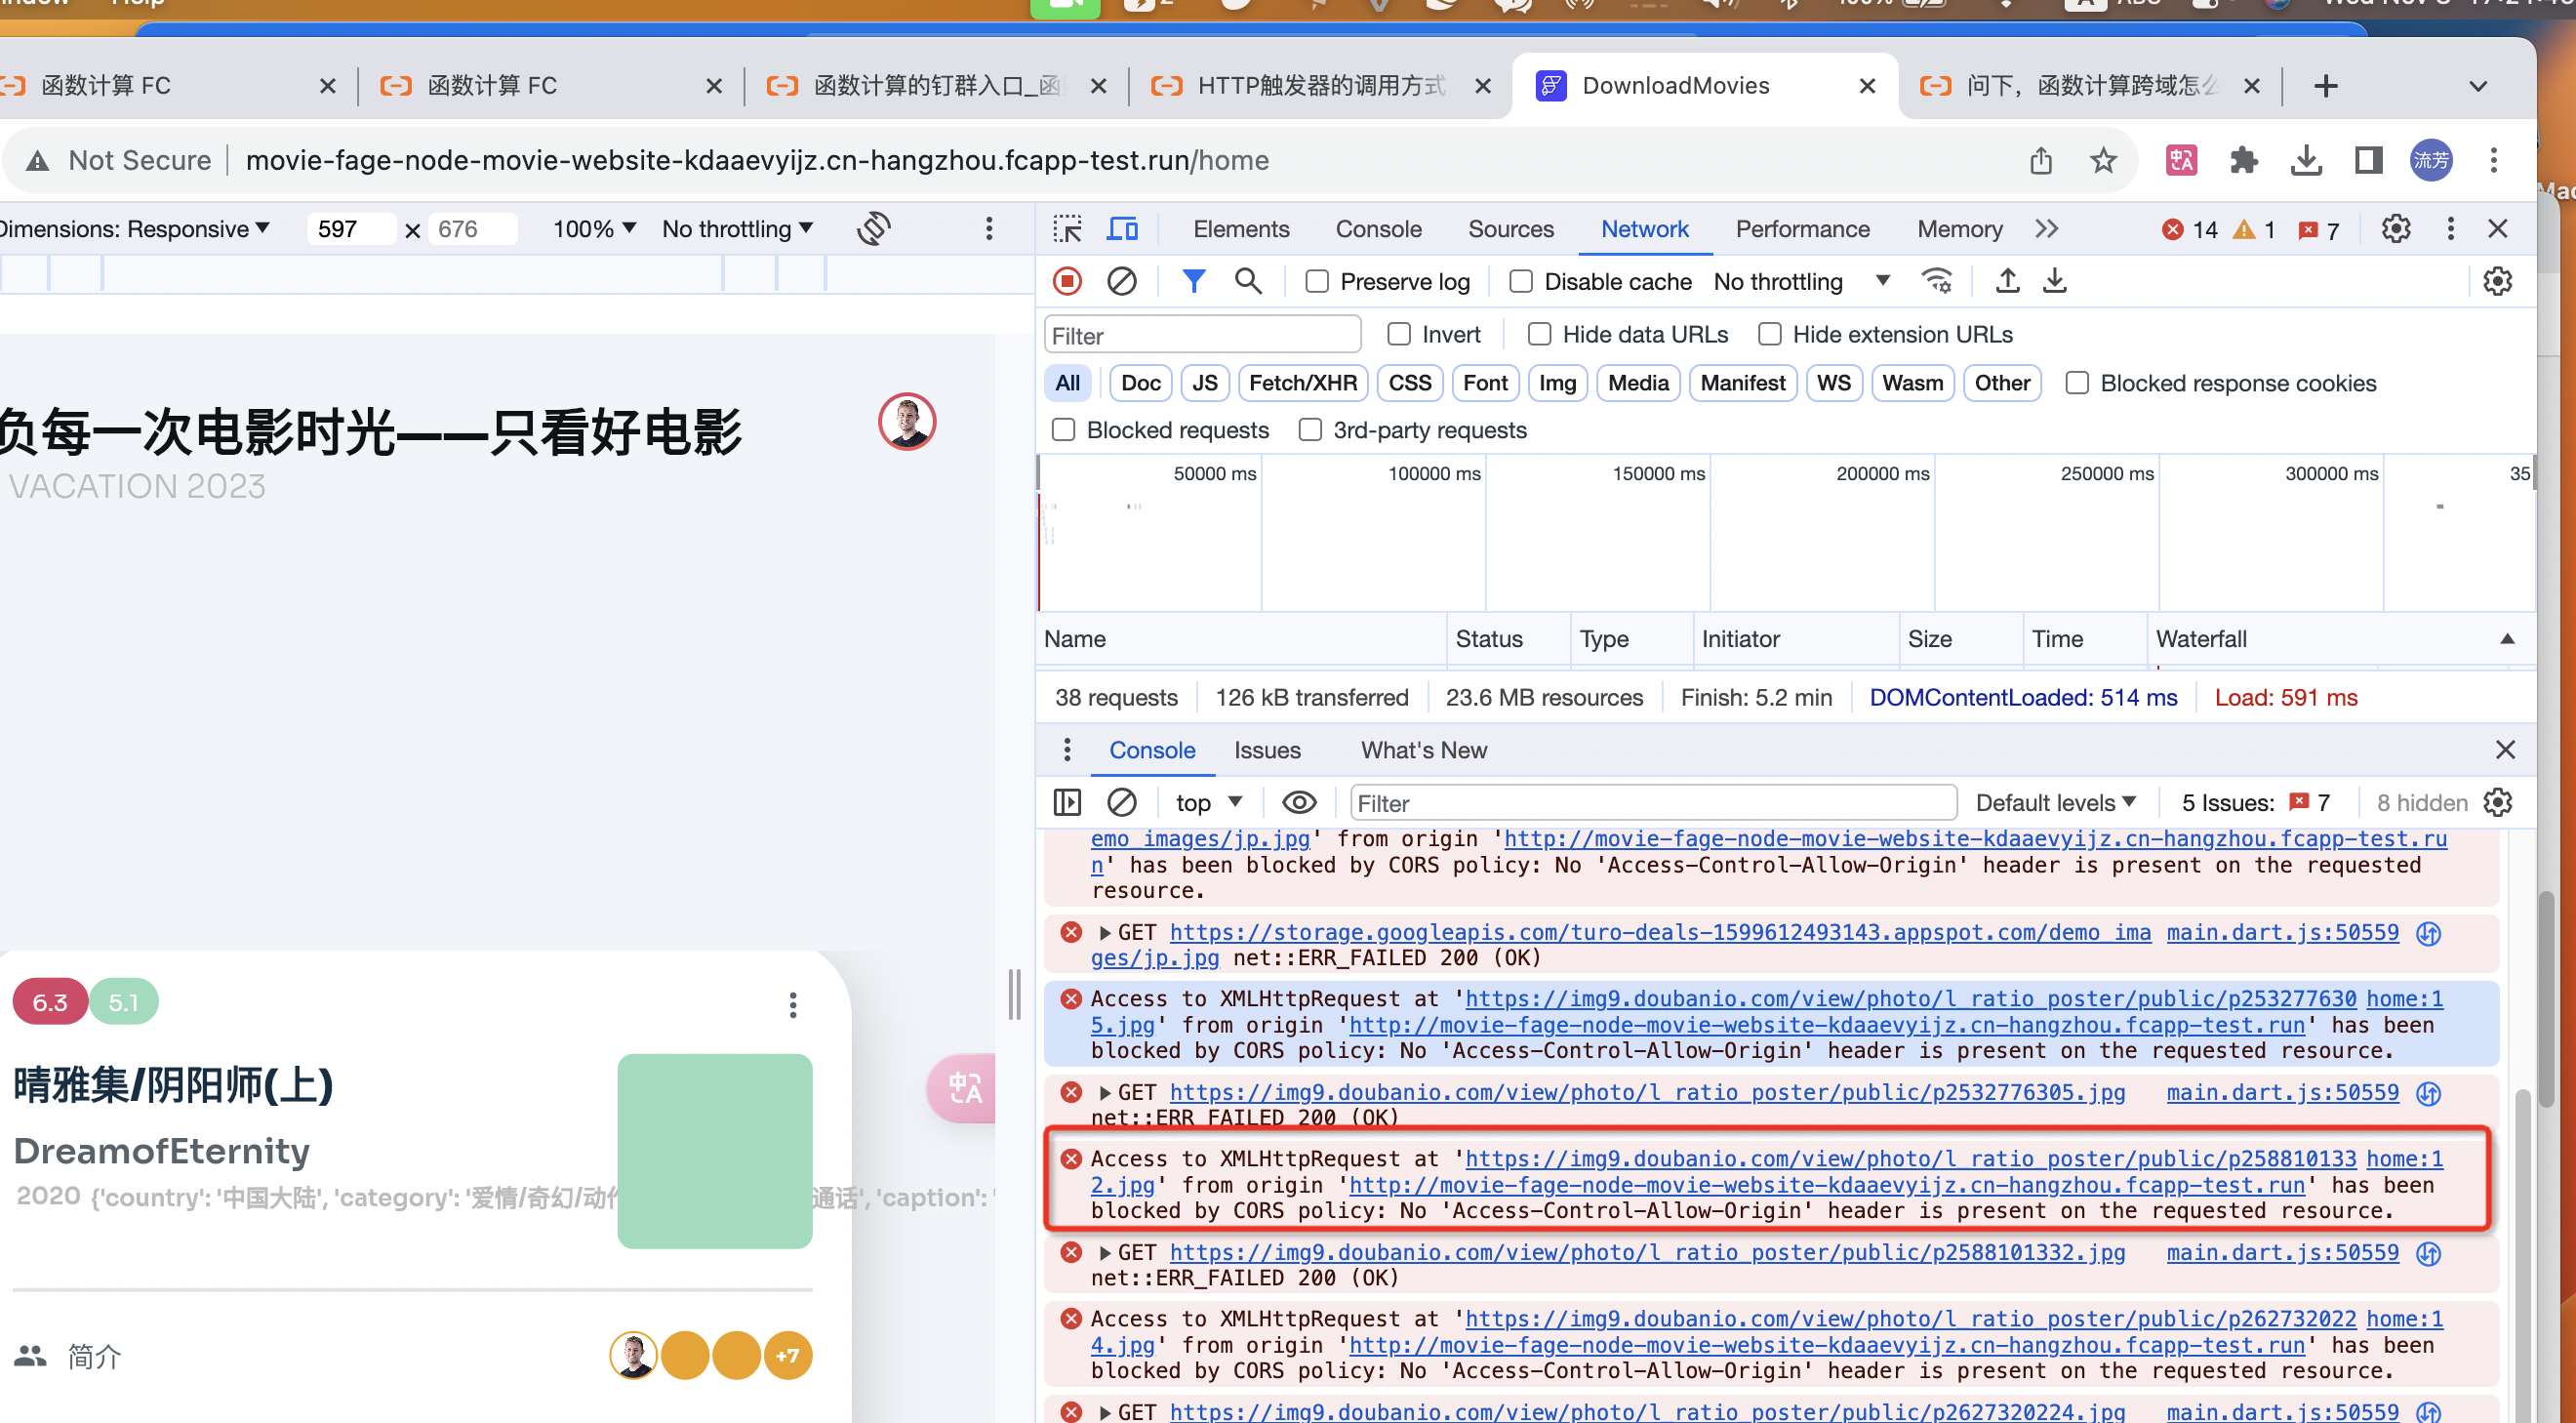Click console Filter input field
The image size is (2576, 1423).
[1652, 802]
